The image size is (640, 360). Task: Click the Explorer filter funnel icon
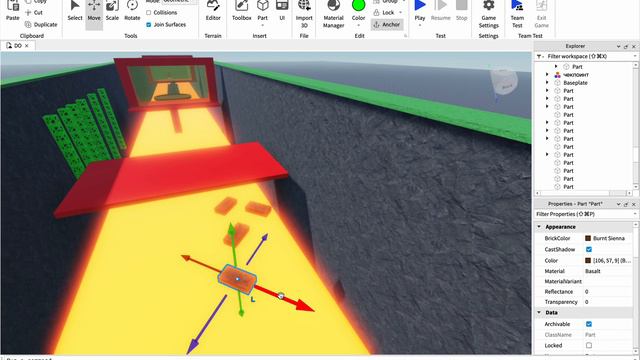(539, 56)
